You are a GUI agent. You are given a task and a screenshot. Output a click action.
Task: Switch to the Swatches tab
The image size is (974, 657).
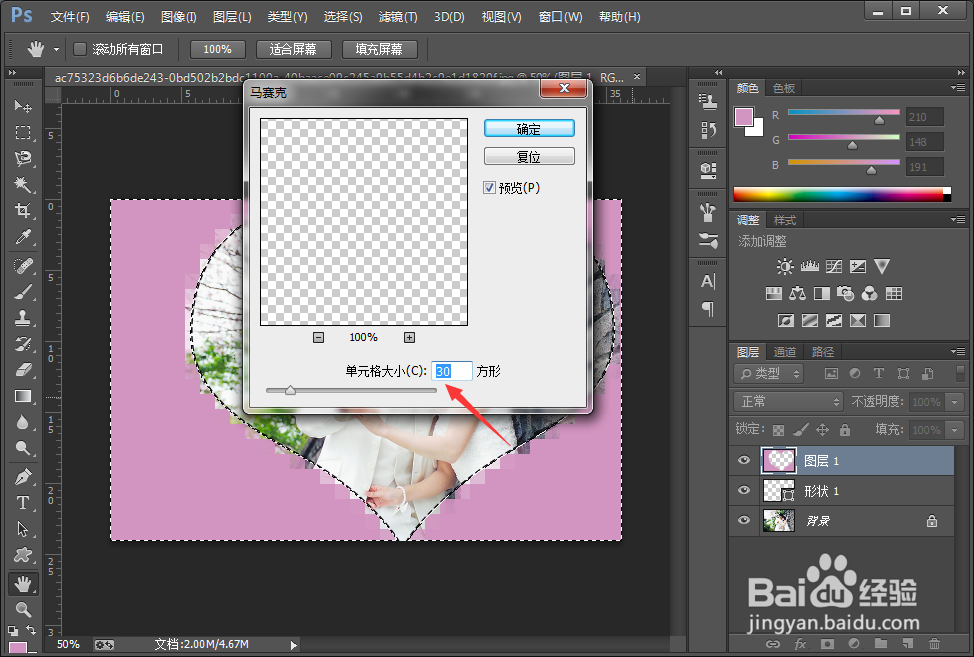point(783,88)
